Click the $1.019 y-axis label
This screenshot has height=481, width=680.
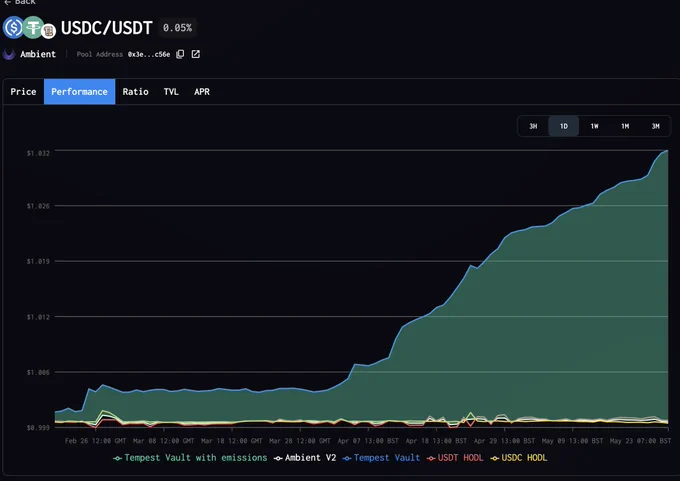pos(38,261)
